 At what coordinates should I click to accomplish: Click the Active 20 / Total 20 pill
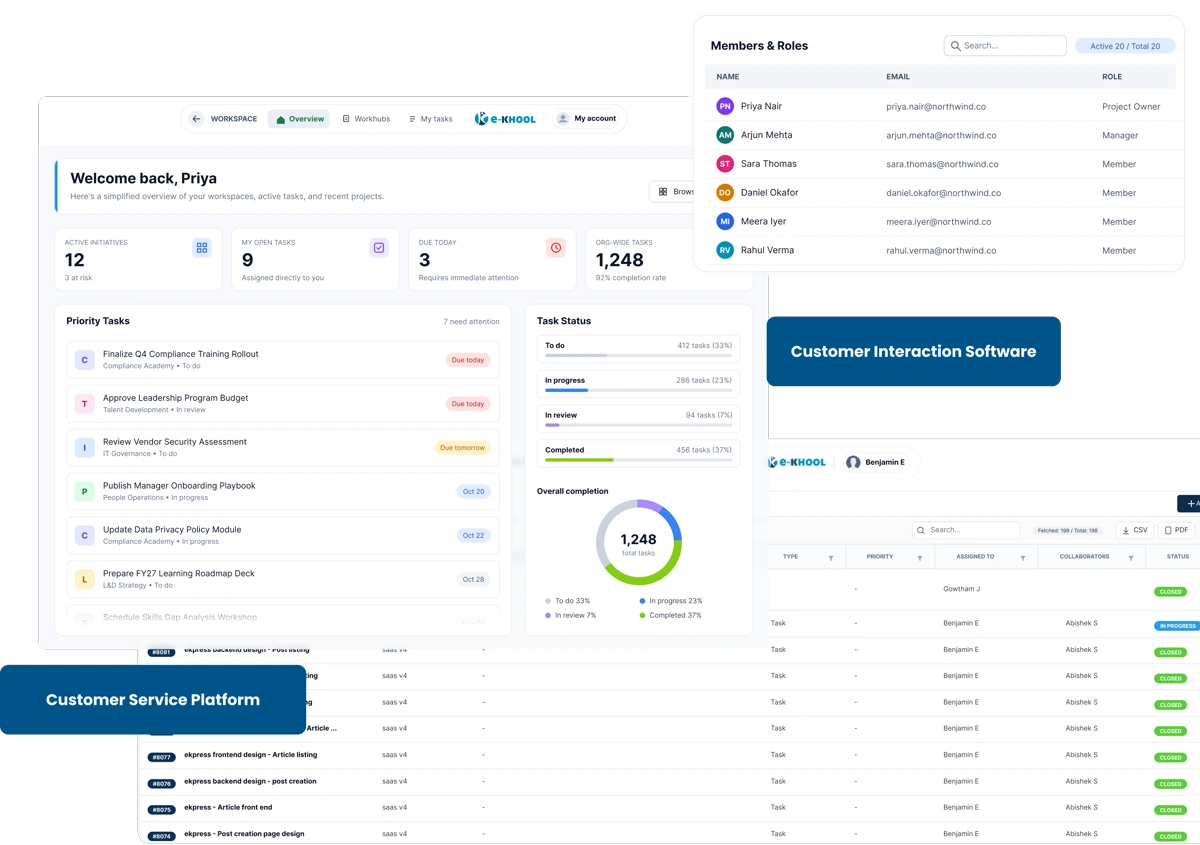(x=1125, y=46)
